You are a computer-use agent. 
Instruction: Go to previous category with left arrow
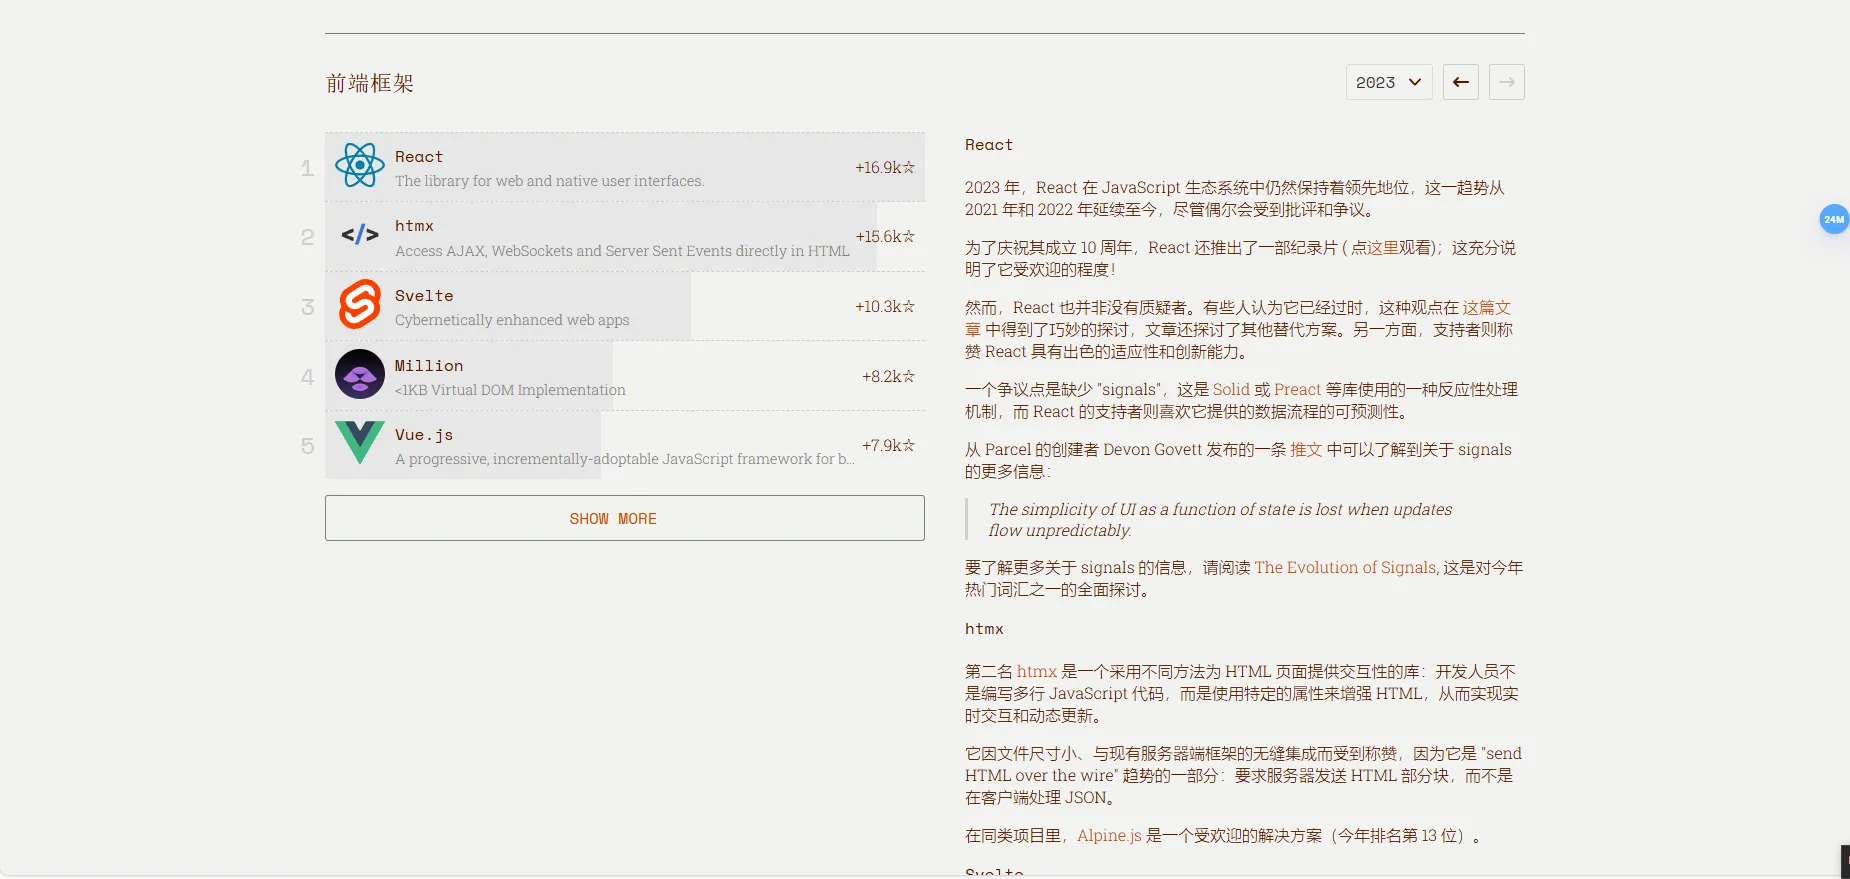coord(1460,82)
